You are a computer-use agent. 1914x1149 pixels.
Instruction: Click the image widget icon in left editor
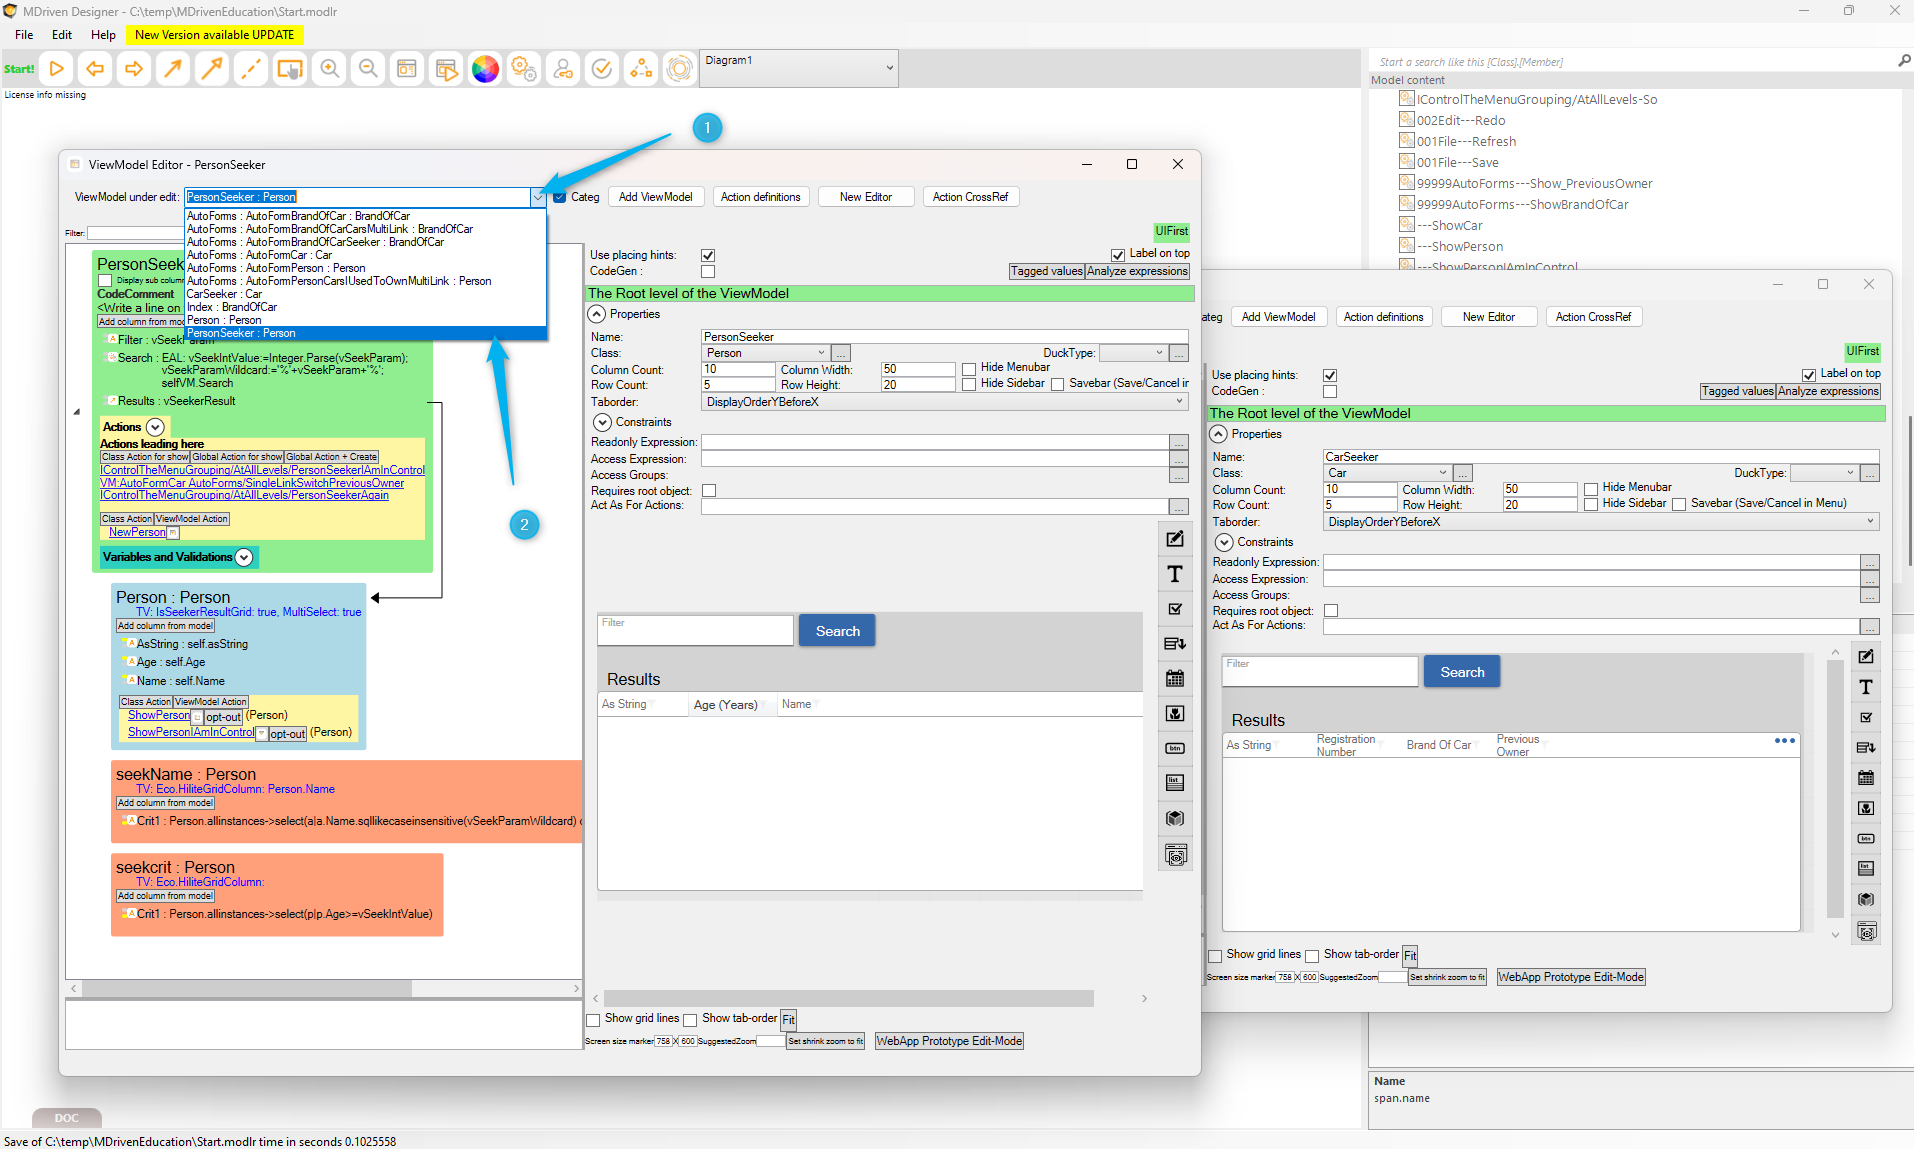[1175, 714]
